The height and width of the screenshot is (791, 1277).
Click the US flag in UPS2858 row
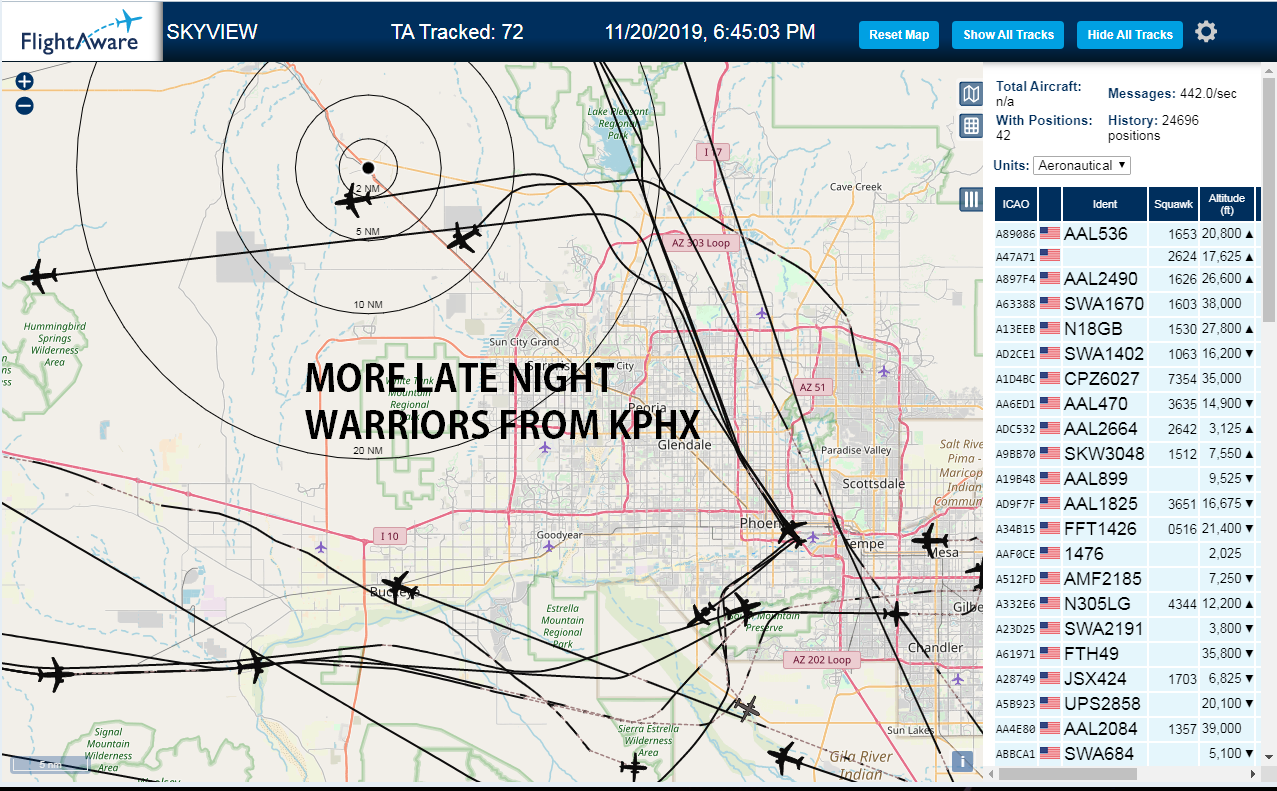click(x=1049, y=703)
